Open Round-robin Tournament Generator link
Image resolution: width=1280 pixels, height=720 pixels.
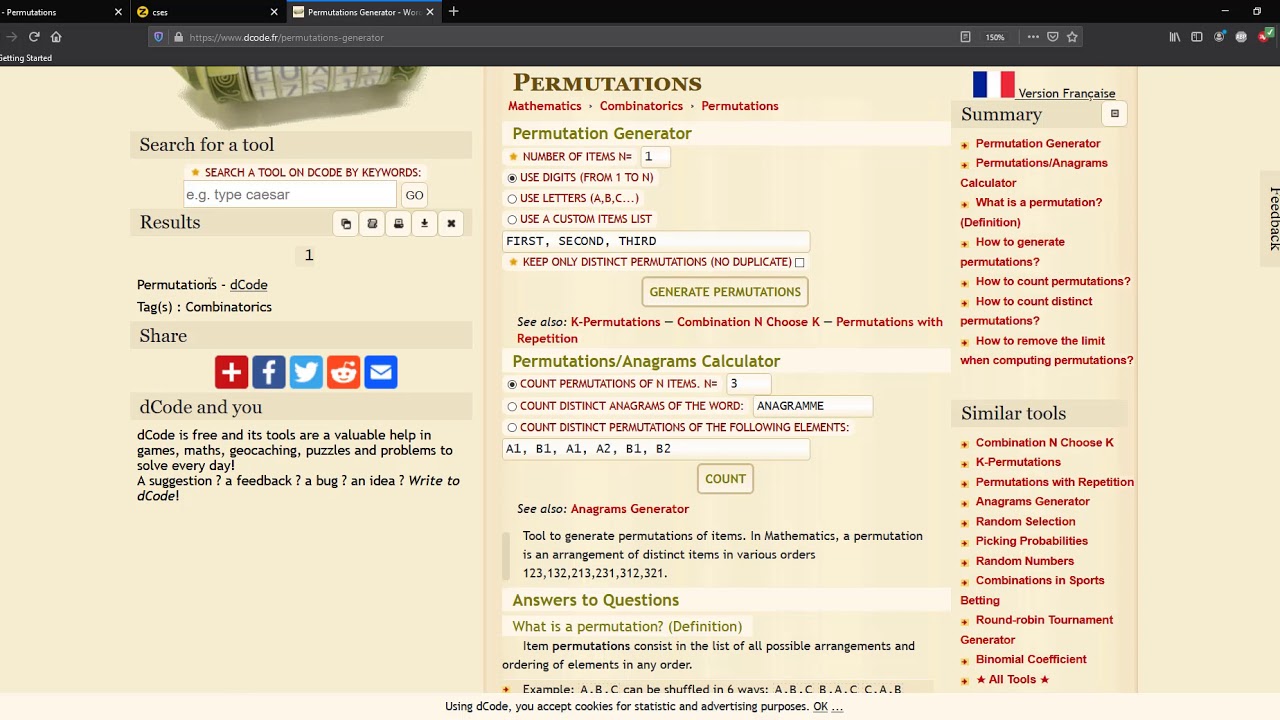[x=1037, y=630]
